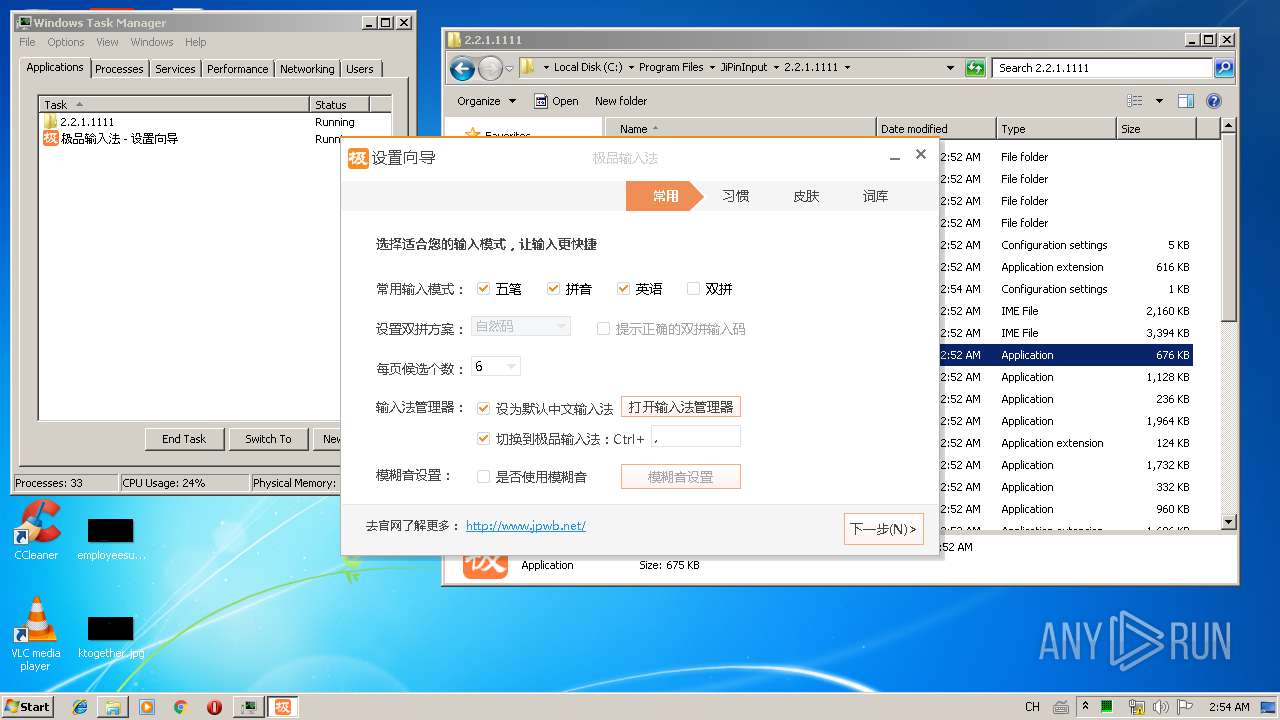Open VLC media player desktop shortcut

point(36,634)
